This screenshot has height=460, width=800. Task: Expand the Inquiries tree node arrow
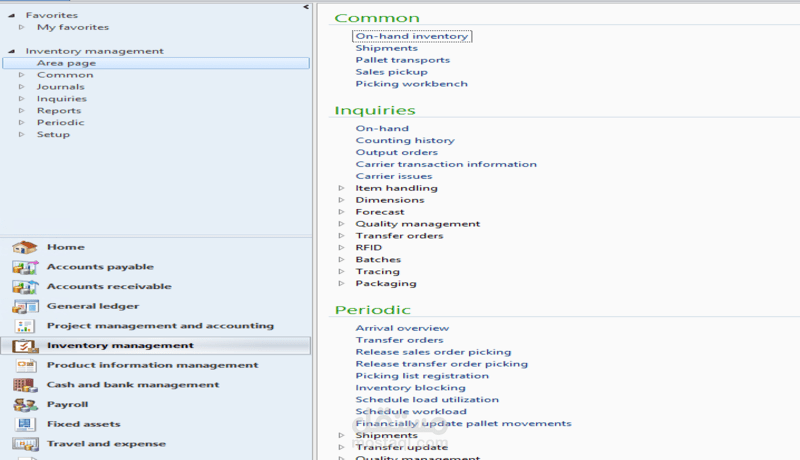pos(21,98)
